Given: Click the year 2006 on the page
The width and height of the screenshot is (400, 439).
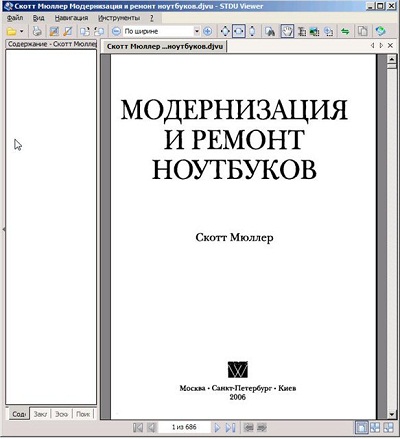Looking at the screenshot, I should point(237,397).
